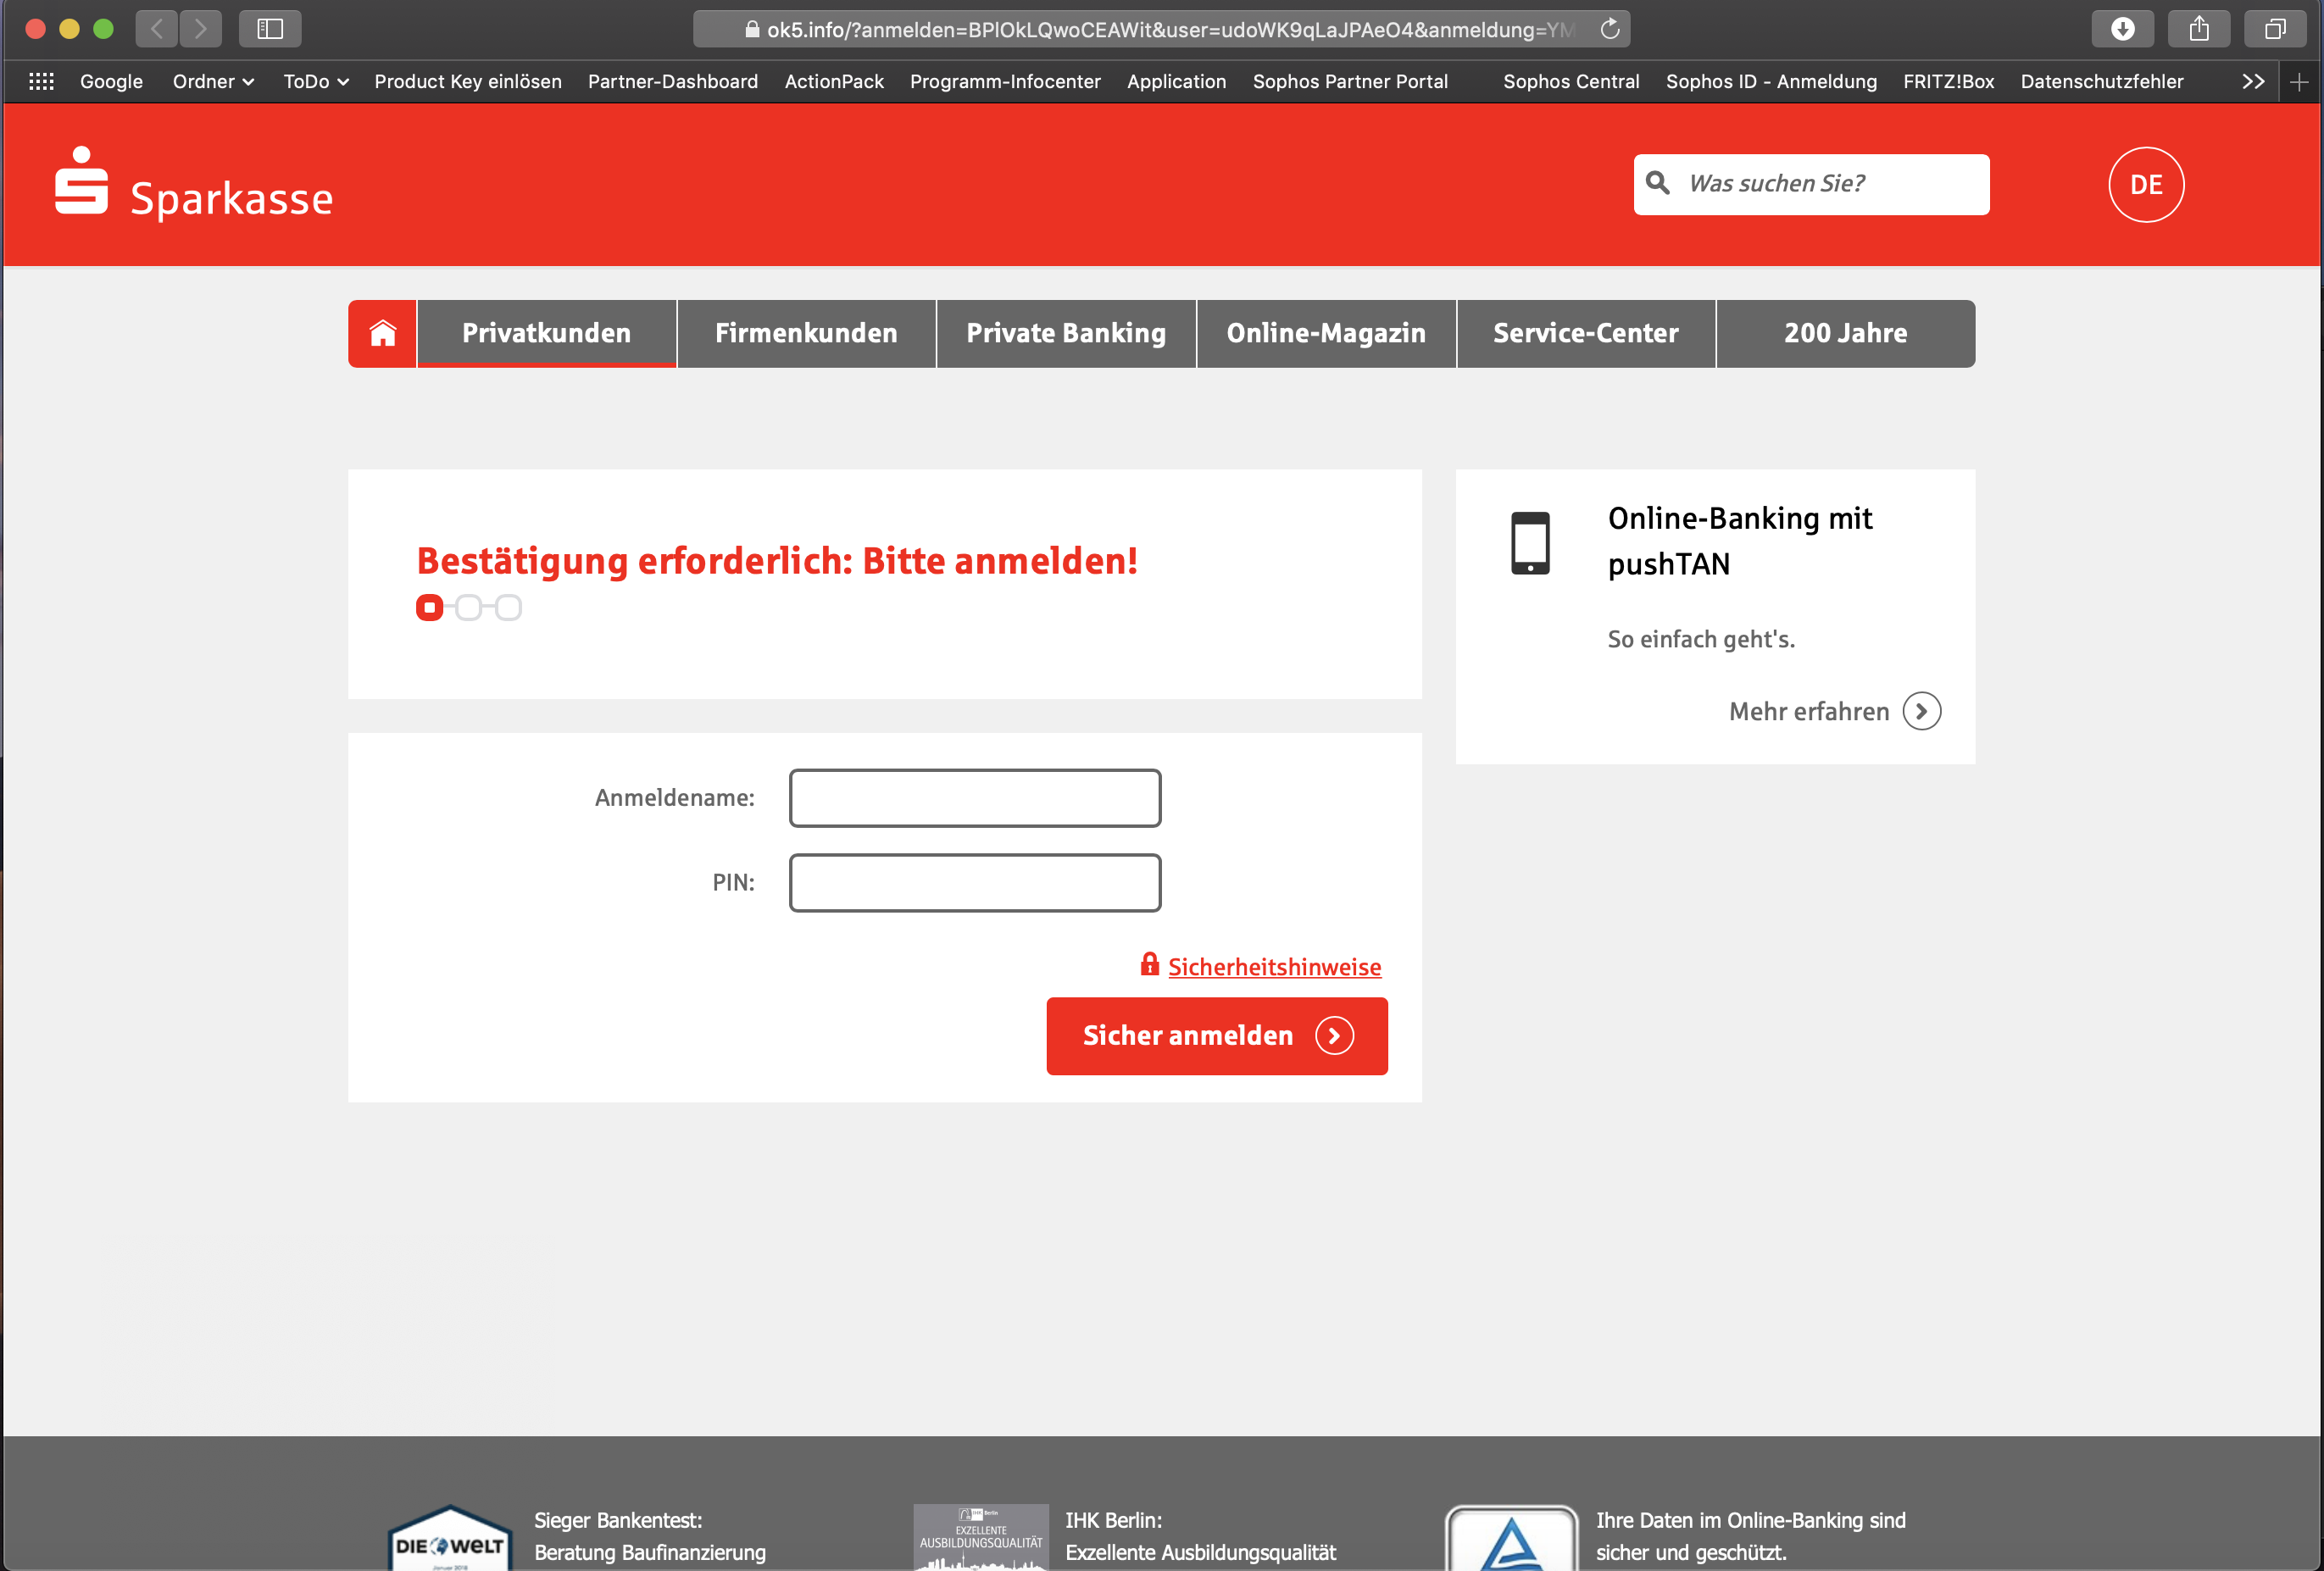Viewport: 2324px width, 1571px height.
Task: Click the Online-Banking mit pushTAN heading
Action: tap(1739, 541)
